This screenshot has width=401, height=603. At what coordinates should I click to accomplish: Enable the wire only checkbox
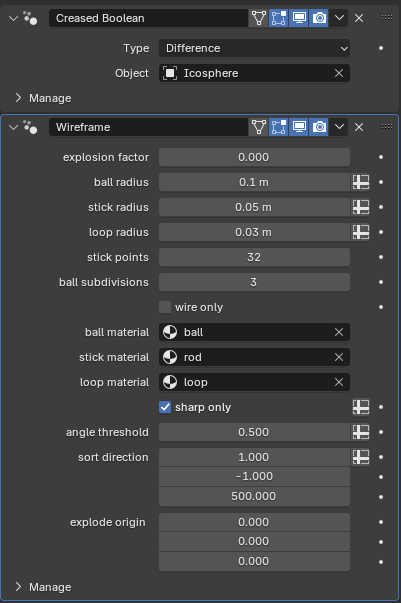click(165, 307)
